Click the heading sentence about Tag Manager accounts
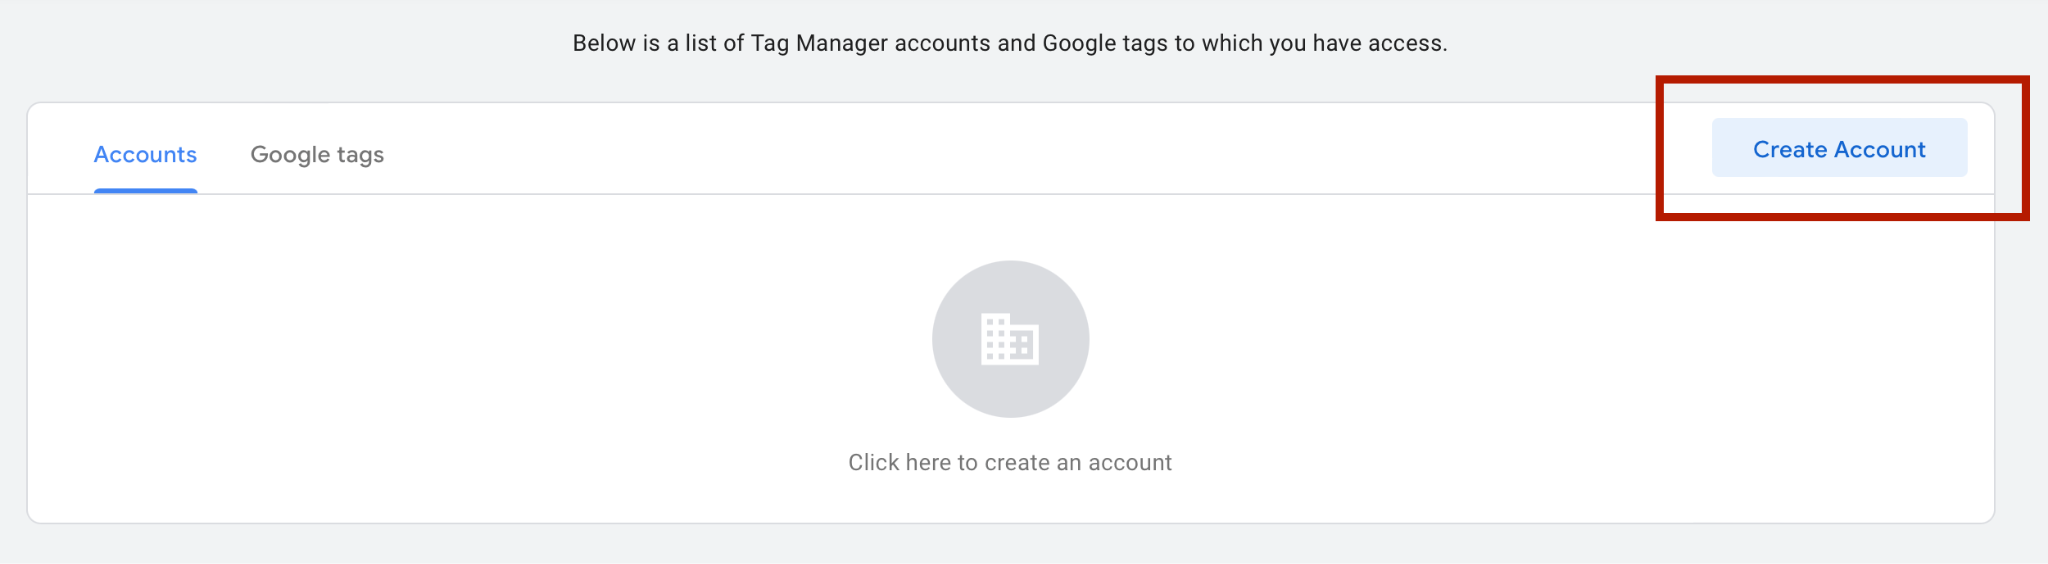This screenshot has width=2048, height=564. tap(1010, 43)
